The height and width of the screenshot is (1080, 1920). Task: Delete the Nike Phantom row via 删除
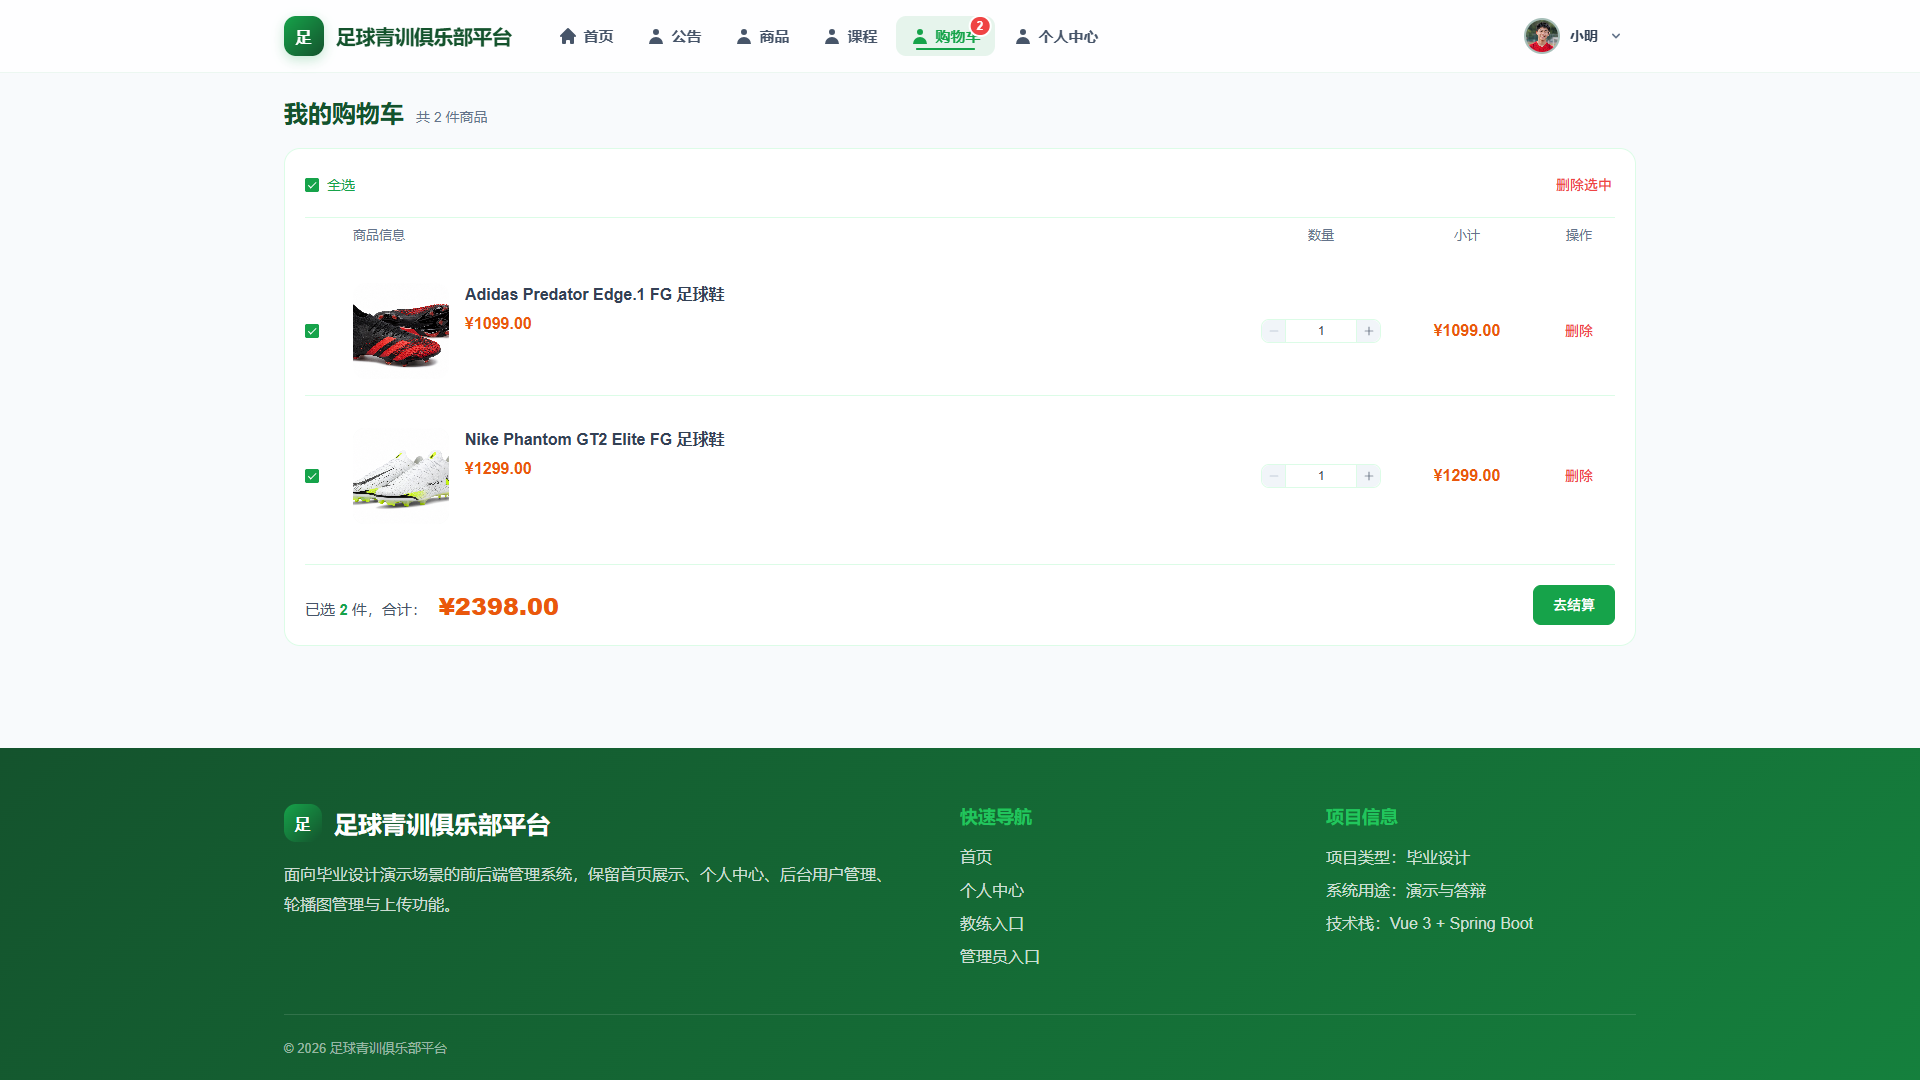coord(1579,476)
